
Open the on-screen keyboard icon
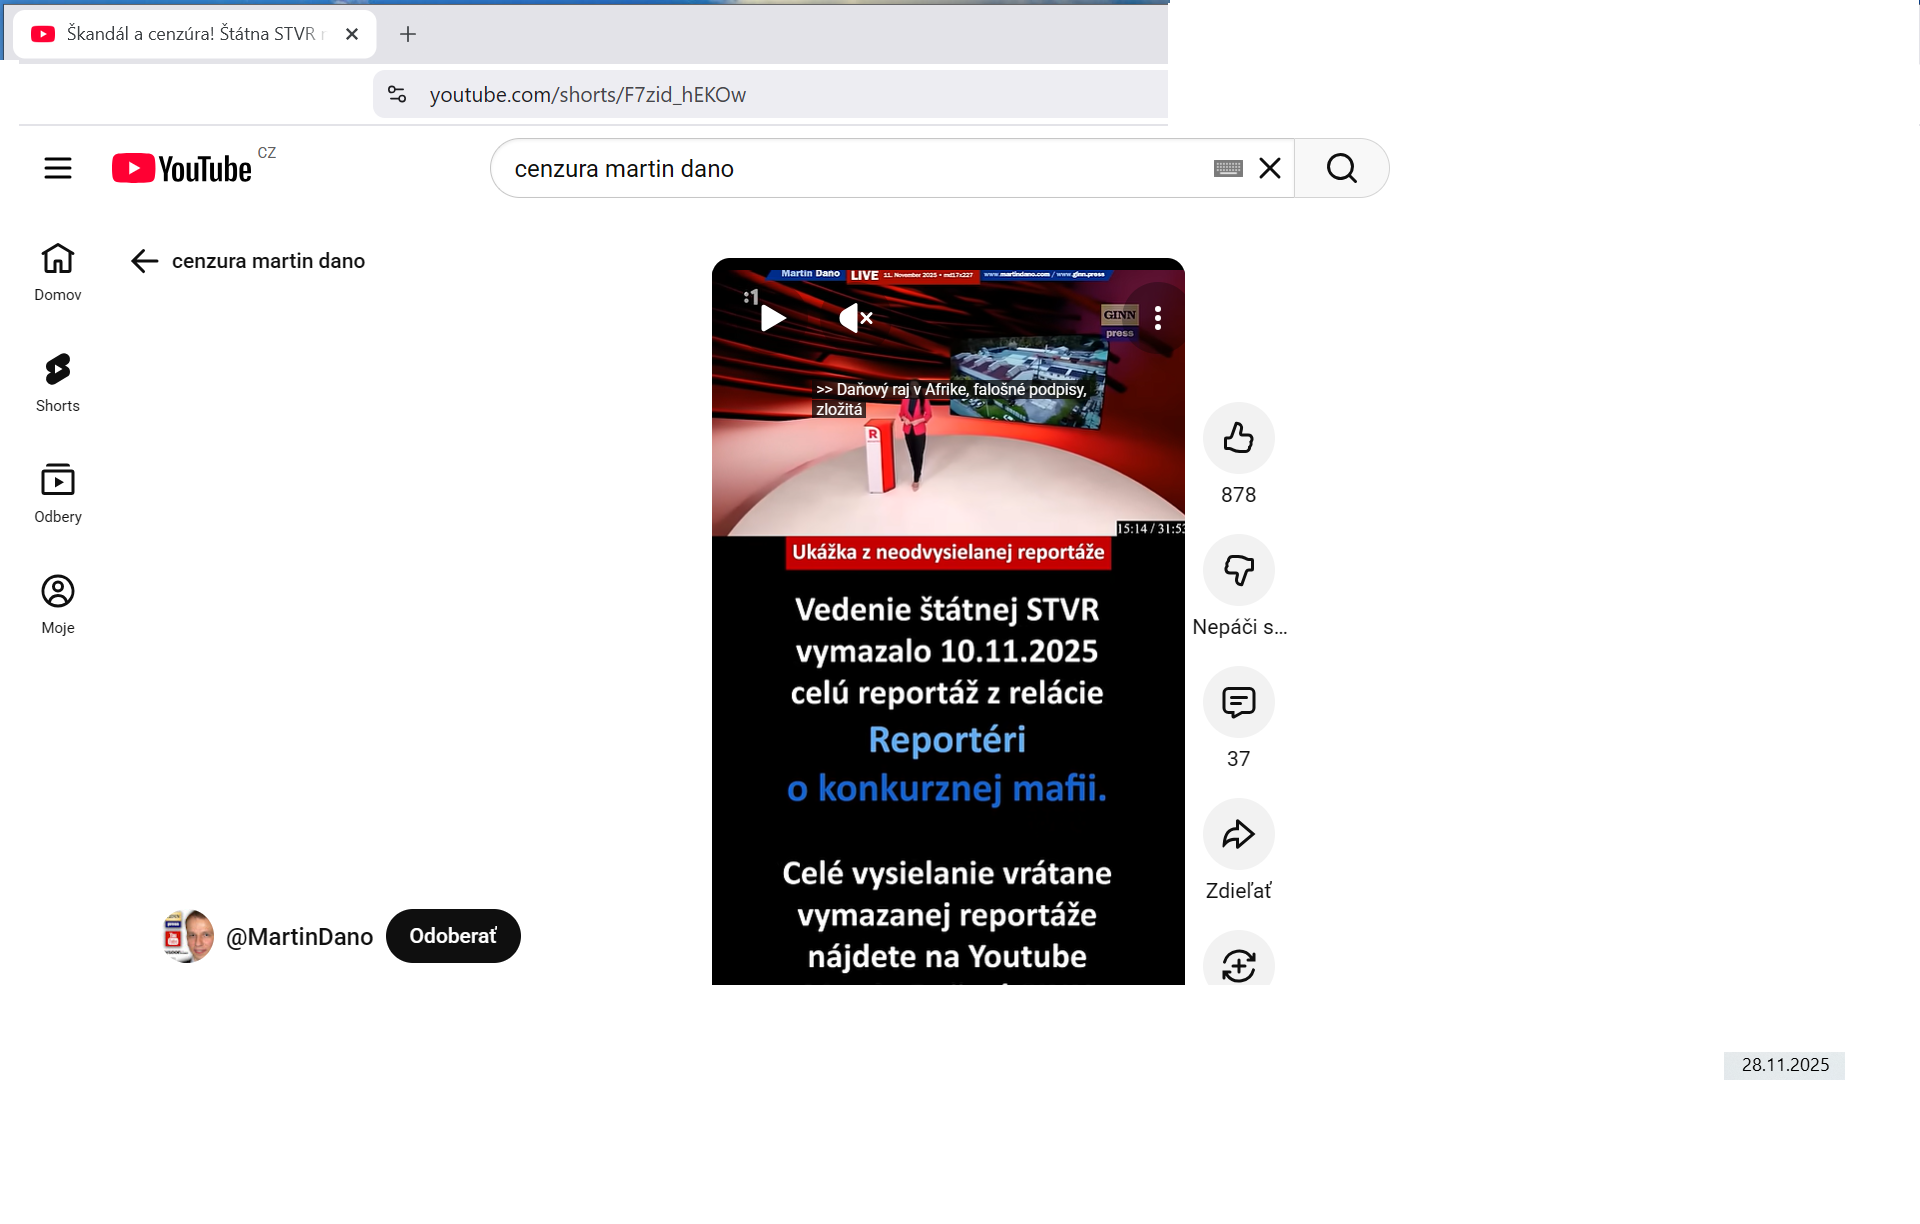1228,168
